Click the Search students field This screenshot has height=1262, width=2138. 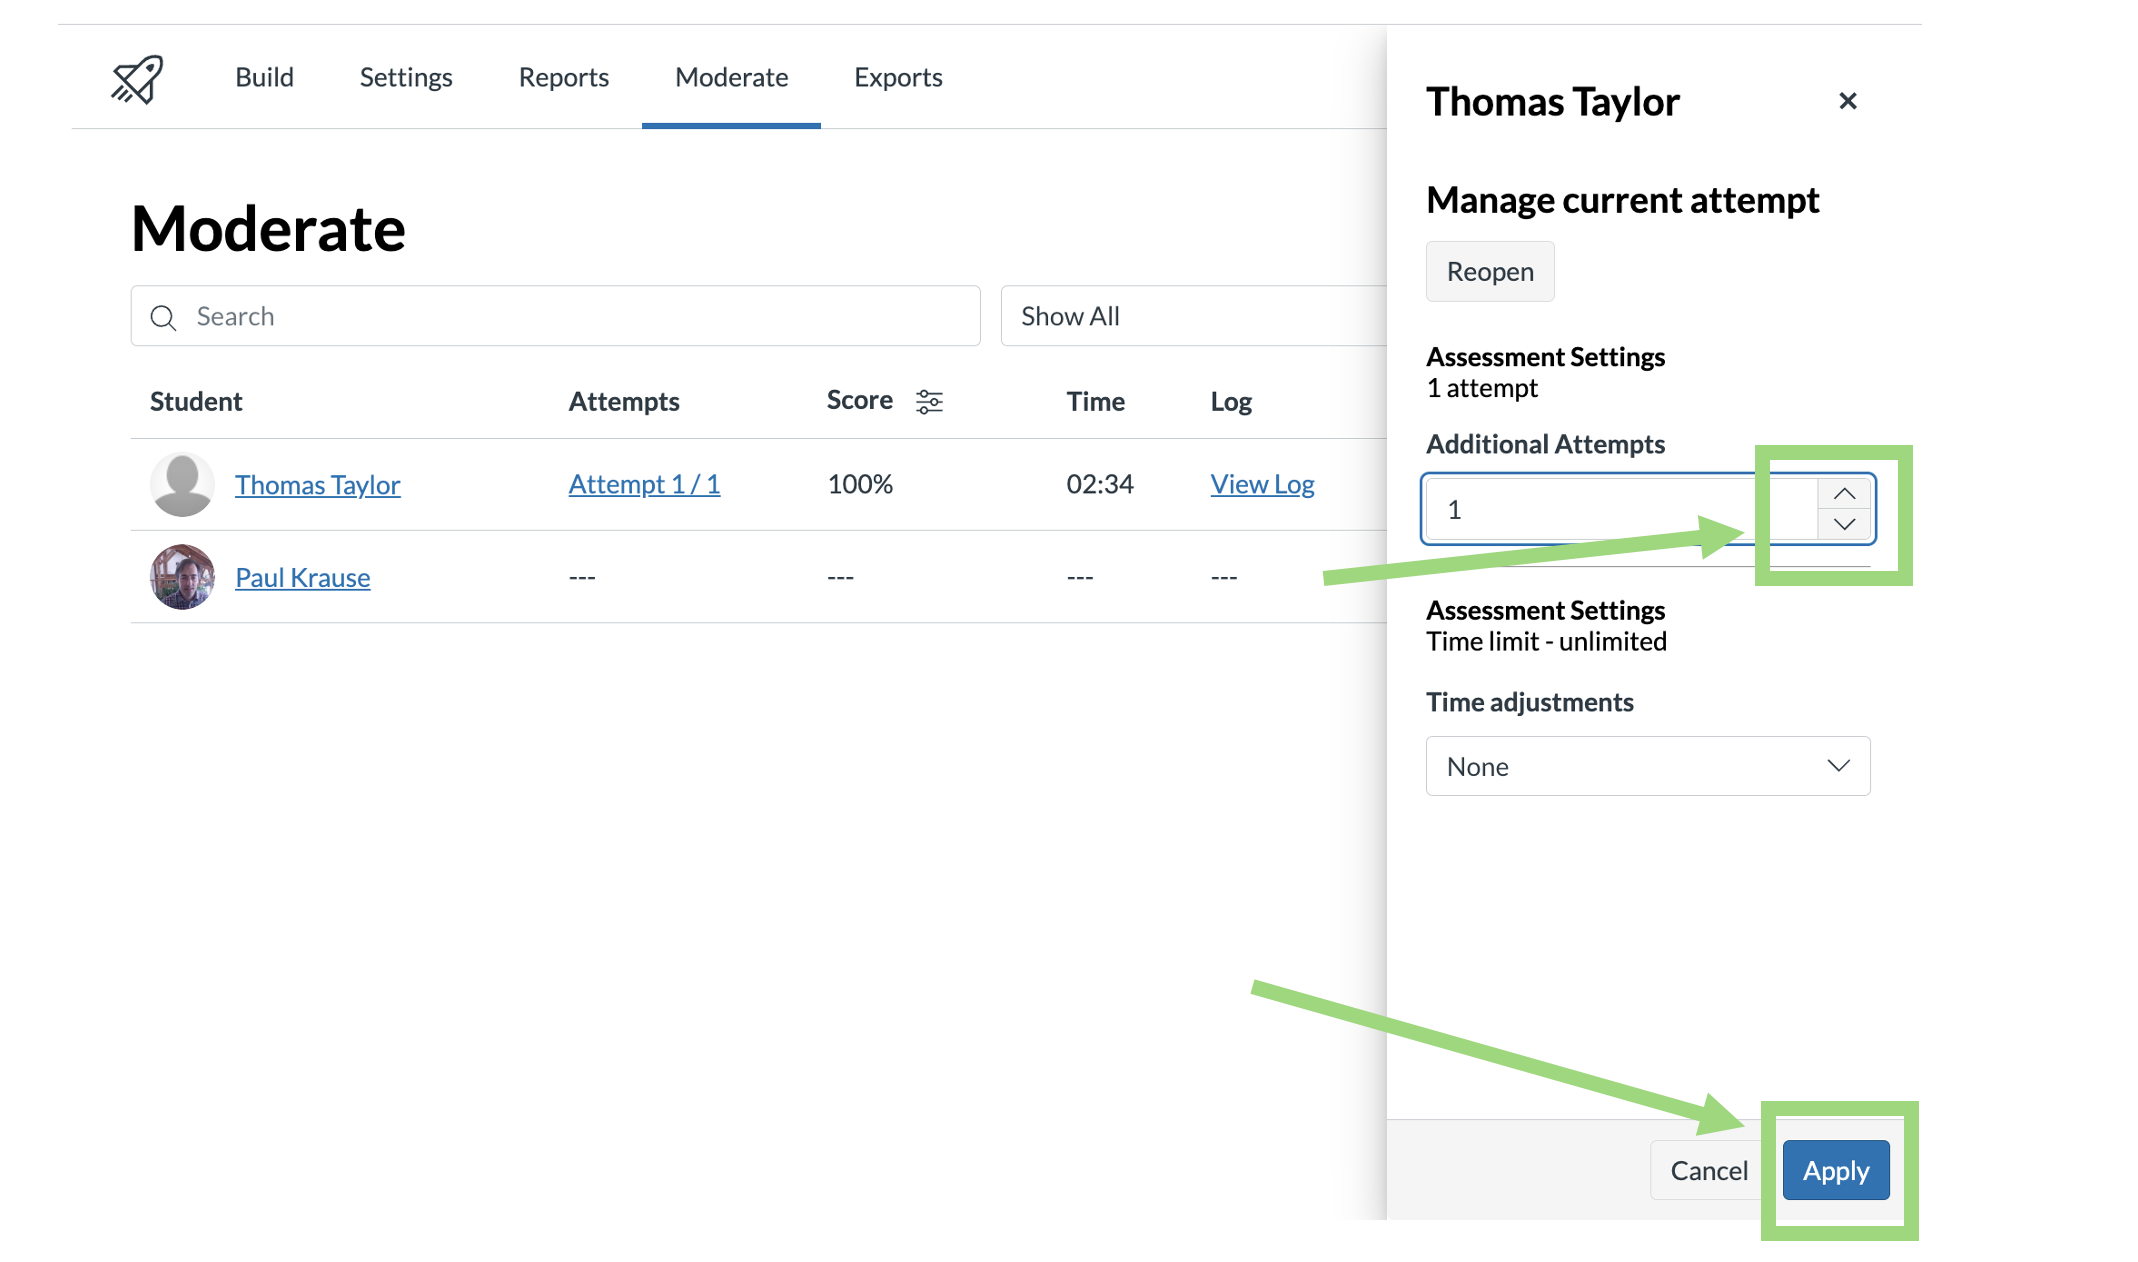[555, 316]
